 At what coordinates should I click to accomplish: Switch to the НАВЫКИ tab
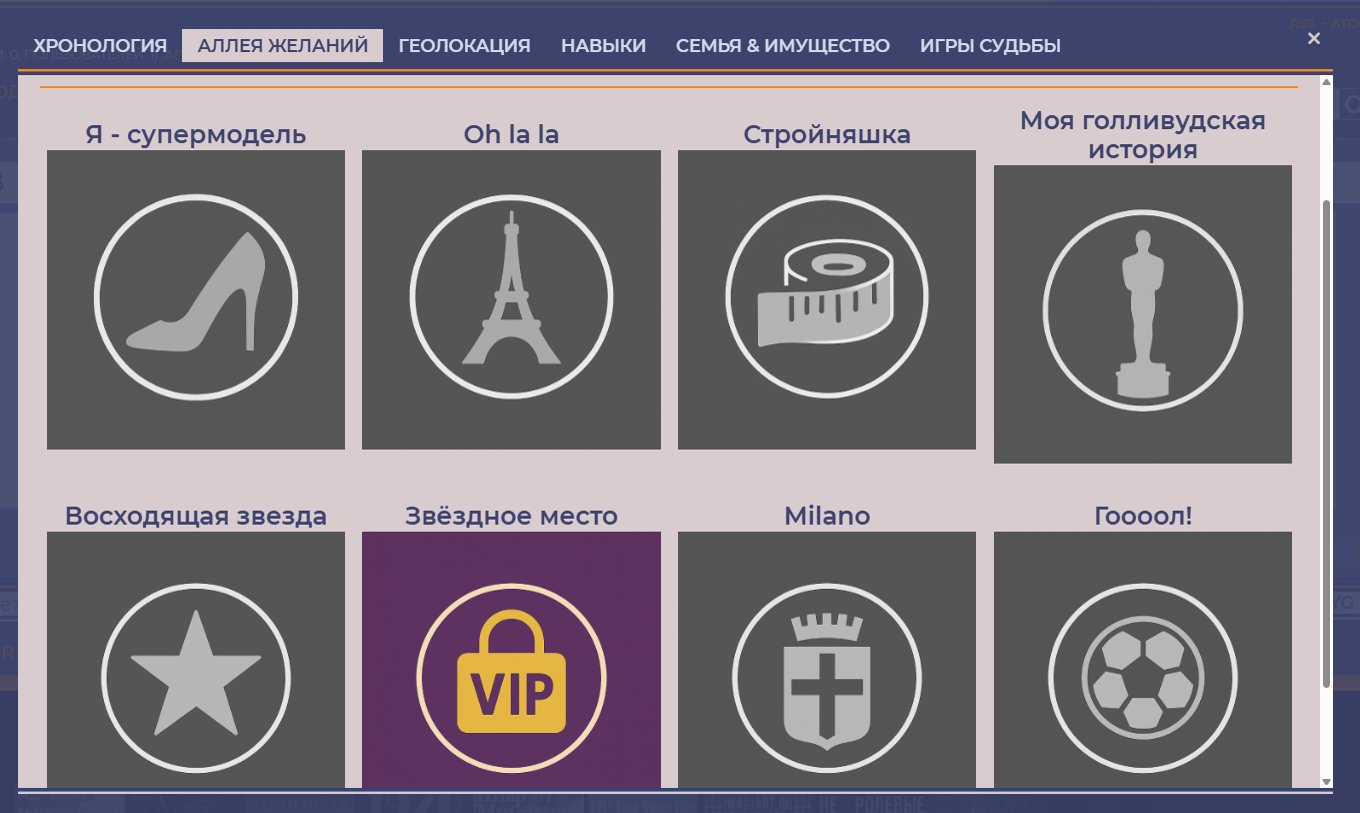(x=604, y=44)
